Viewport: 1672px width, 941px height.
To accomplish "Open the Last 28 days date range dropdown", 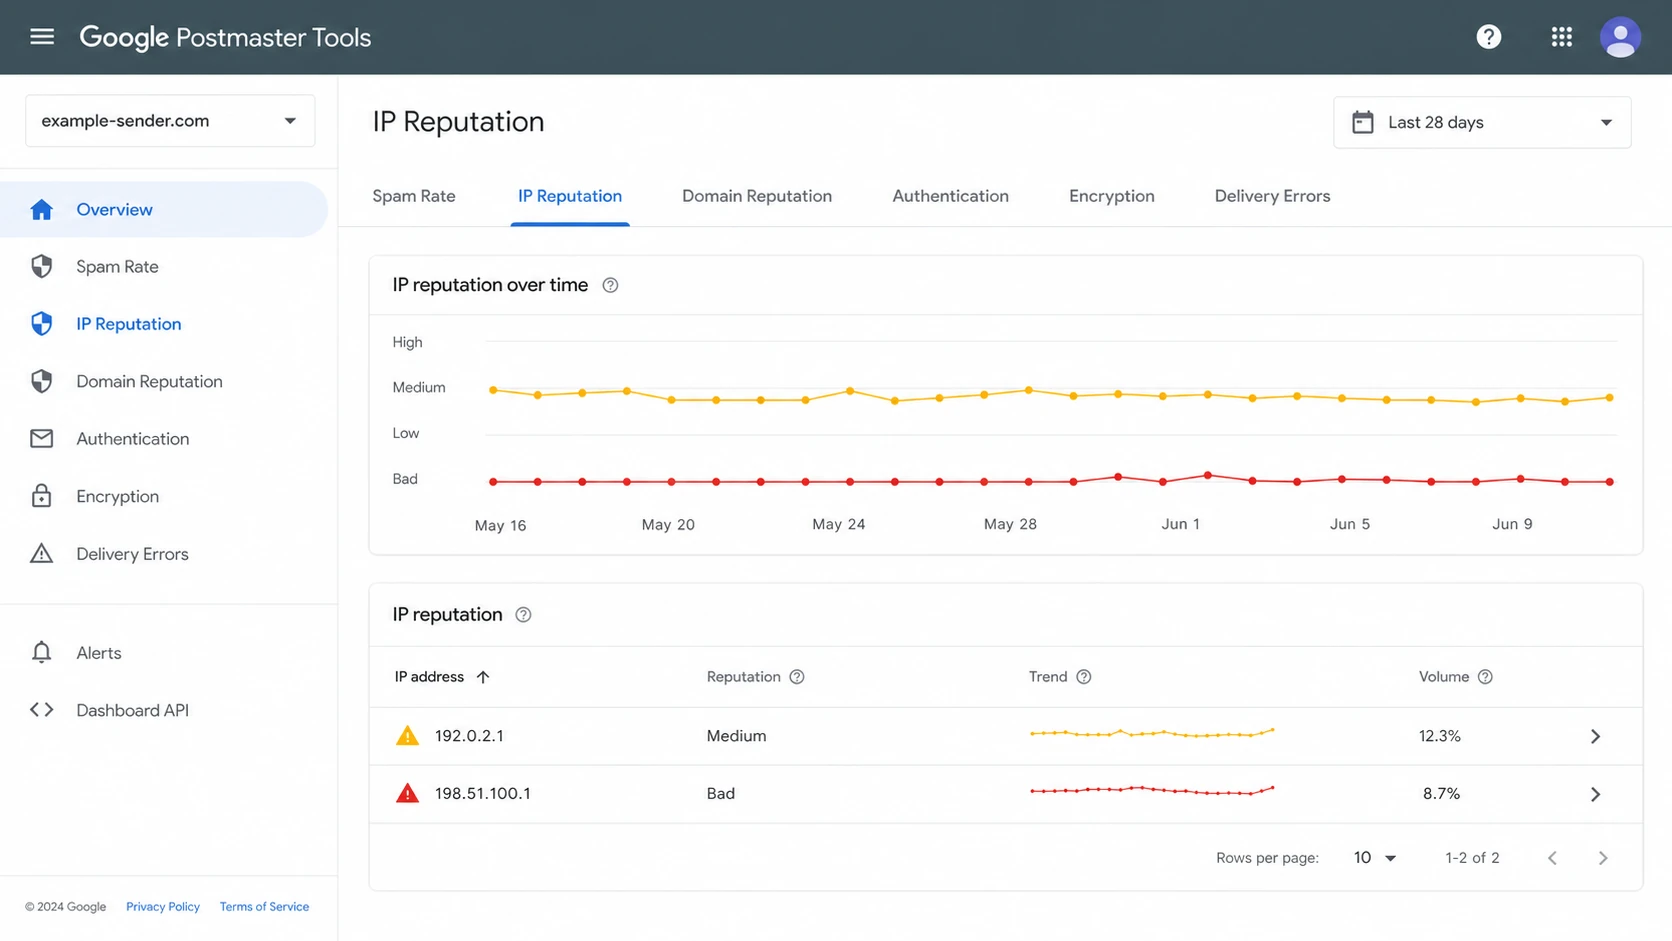I will click(x=1482, y=122).
